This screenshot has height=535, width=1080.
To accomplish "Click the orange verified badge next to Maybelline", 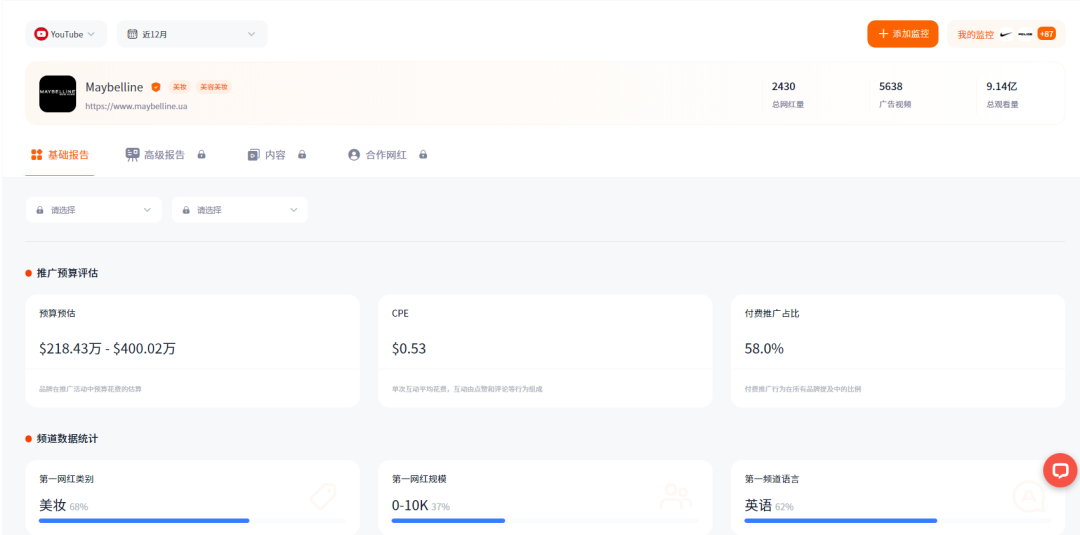I will point(156,87).
